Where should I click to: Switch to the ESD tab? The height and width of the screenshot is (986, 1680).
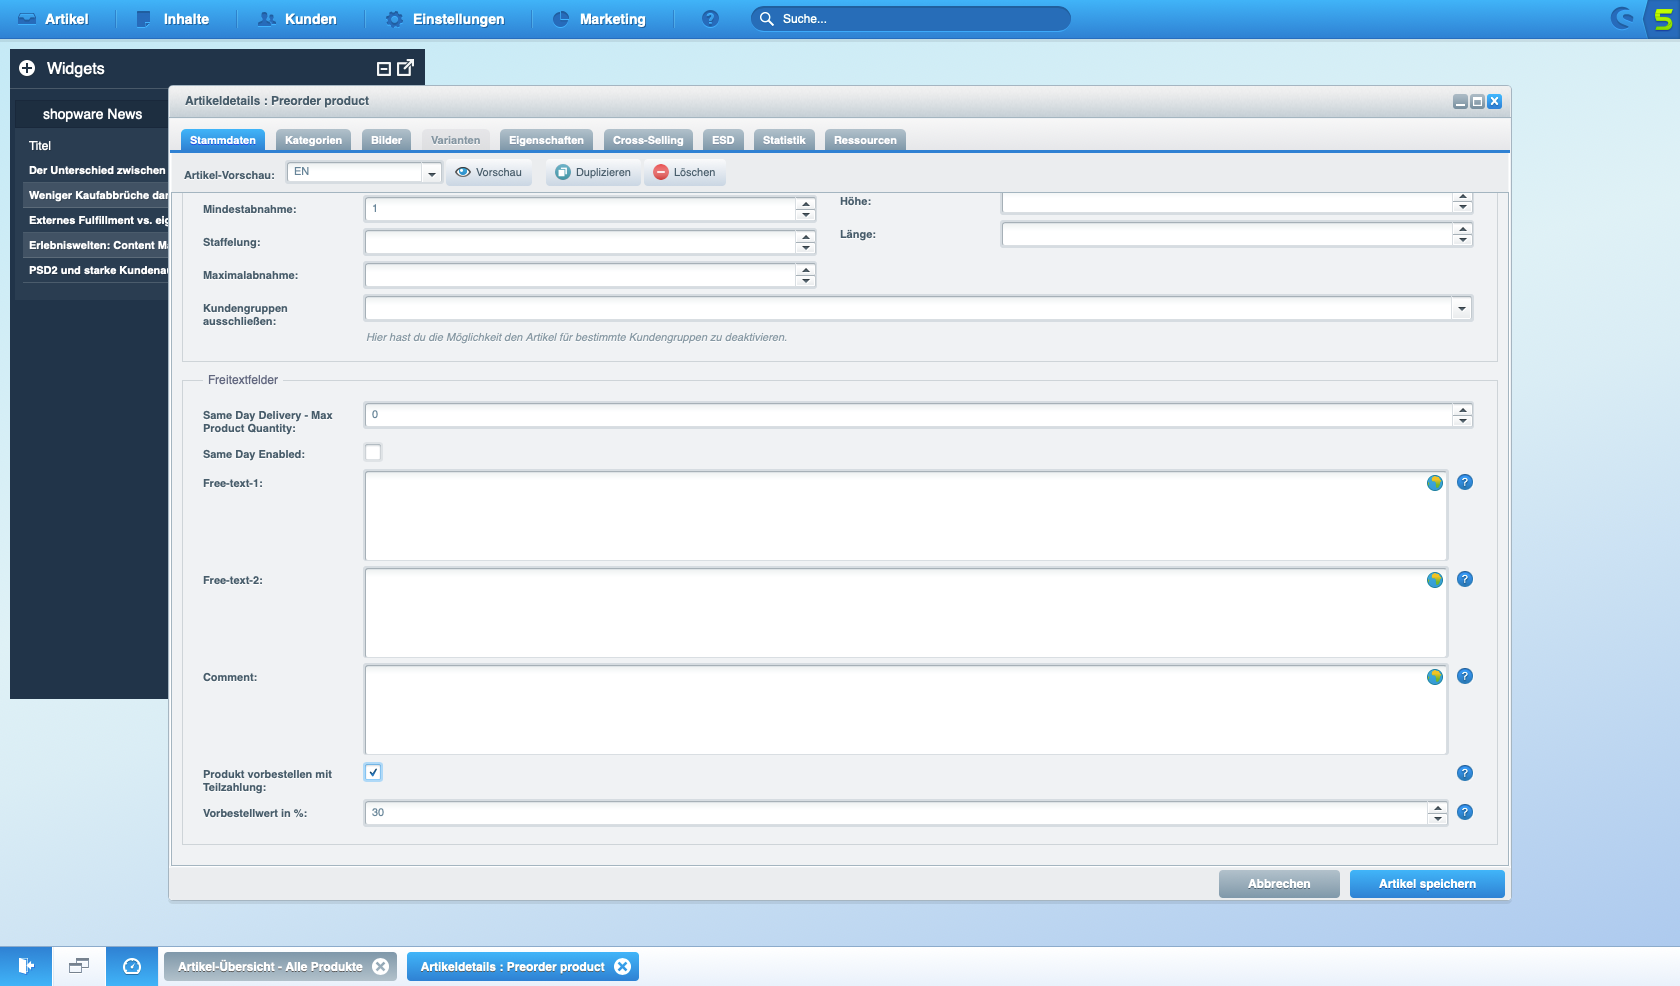[x=723, y=140]
